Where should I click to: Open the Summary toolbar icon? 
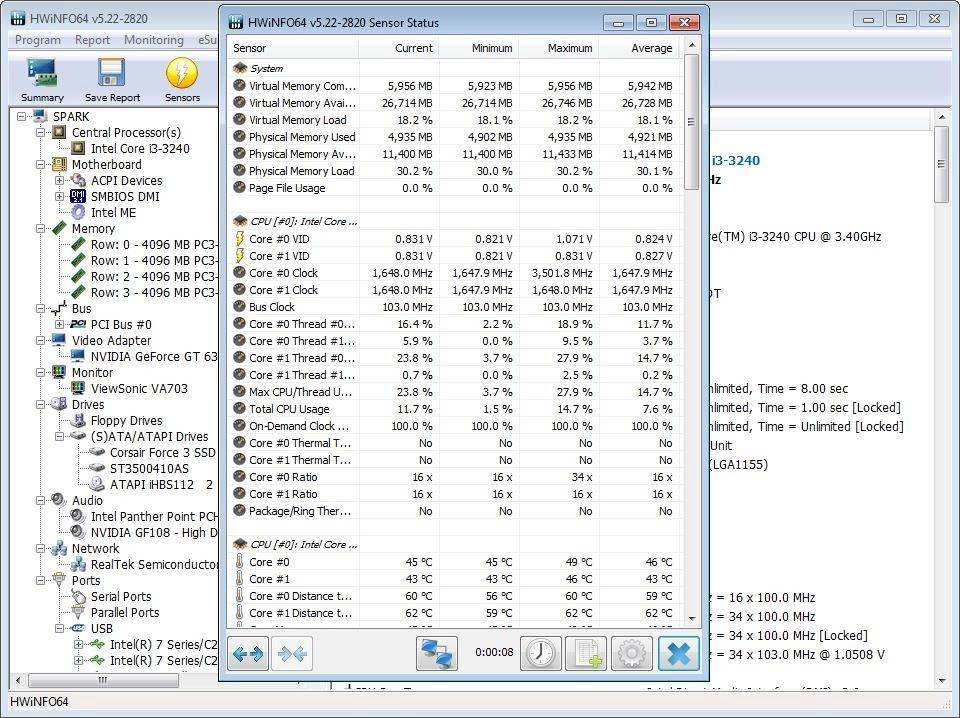[x=42, y=73]
